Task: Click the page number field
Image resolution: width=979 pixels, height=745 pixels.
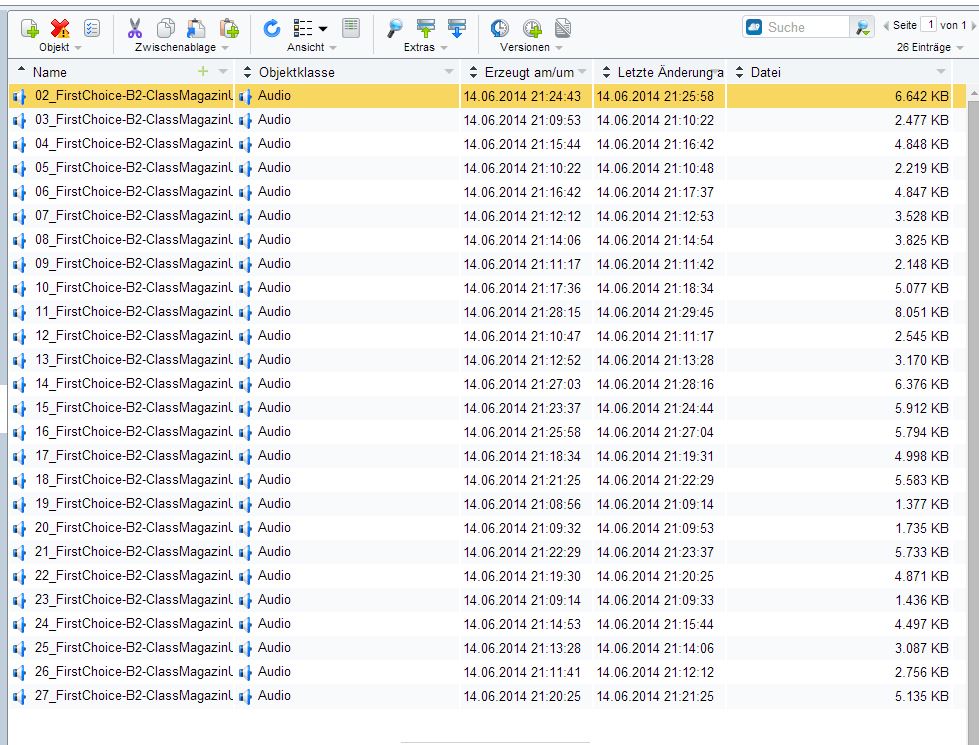Action: tap(929, 25)
